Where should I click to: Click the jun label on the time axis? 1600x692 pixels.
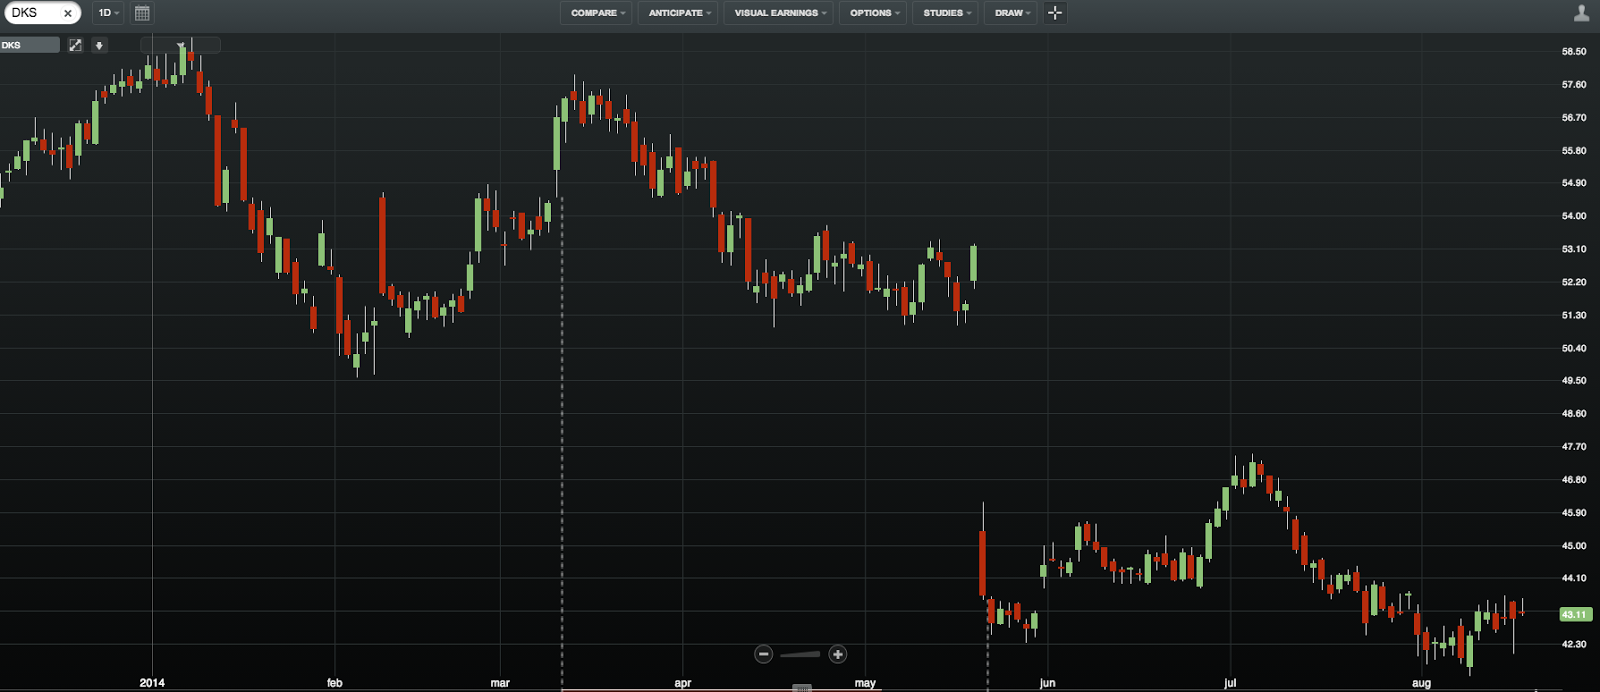(1047, 683)
